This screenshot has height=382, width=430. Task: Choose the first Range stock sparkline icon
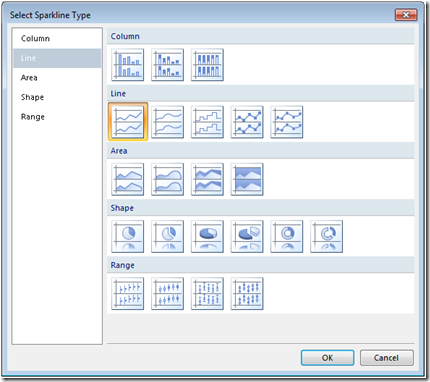128,294
